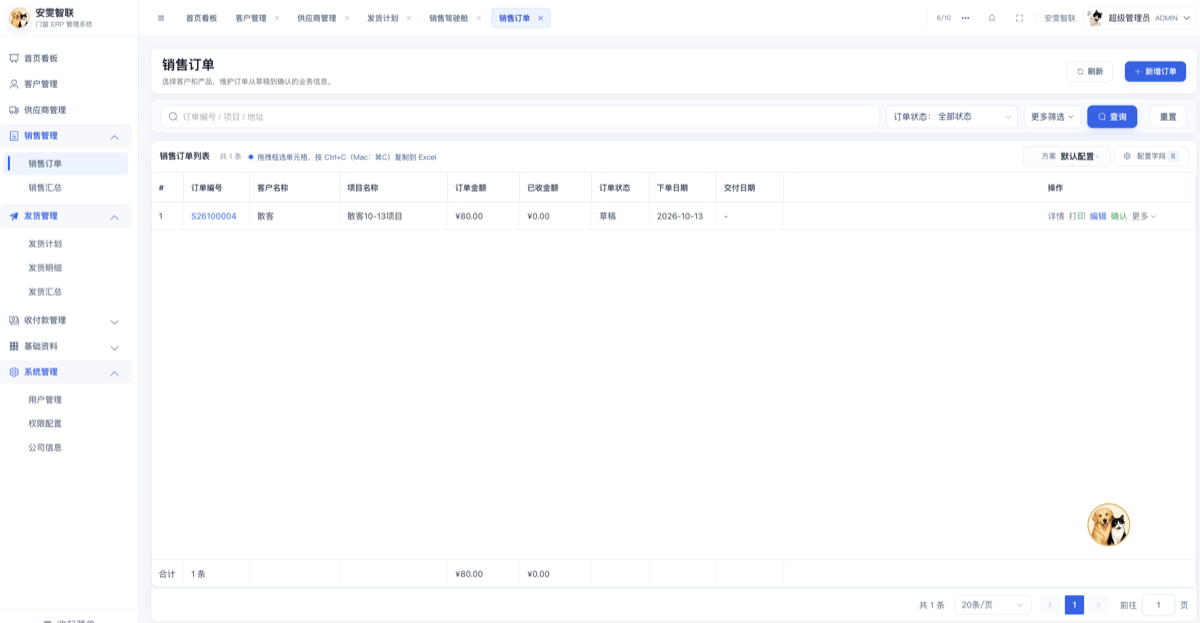Collapse the 销售管理 menu group
The width and height of the screenshot is (1200, 623).
coord(114,137)
